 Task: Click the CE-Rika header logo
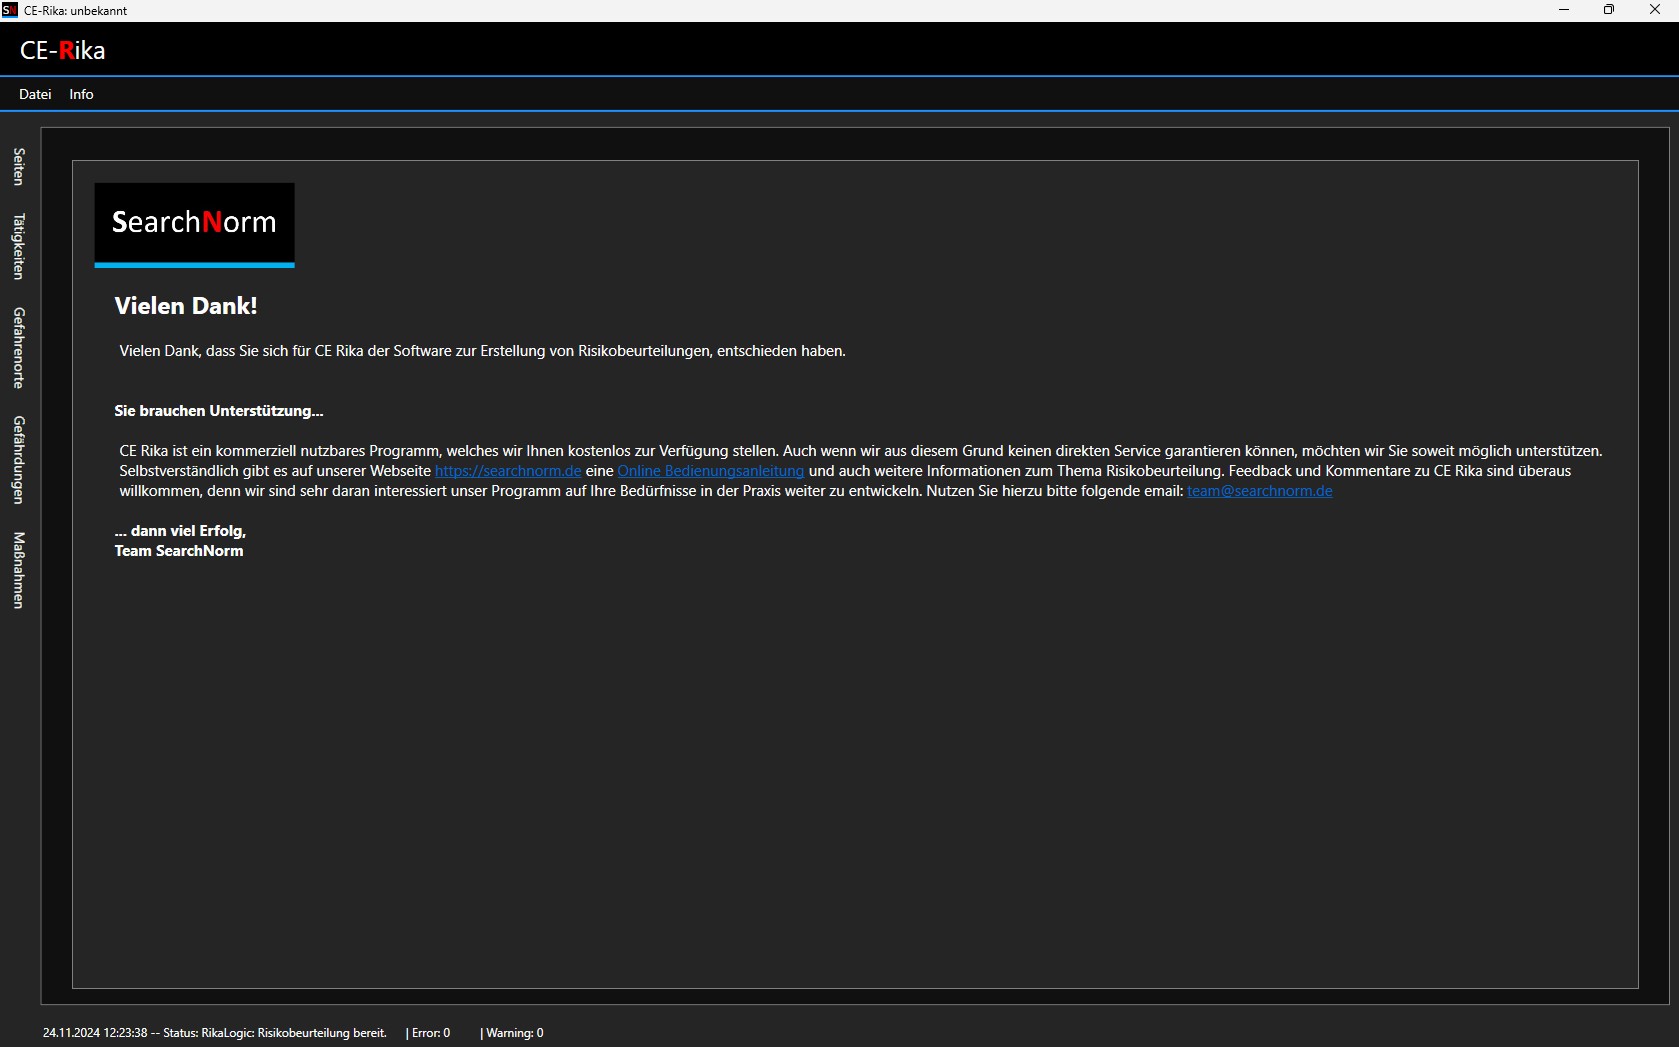[x=62, y=50]
